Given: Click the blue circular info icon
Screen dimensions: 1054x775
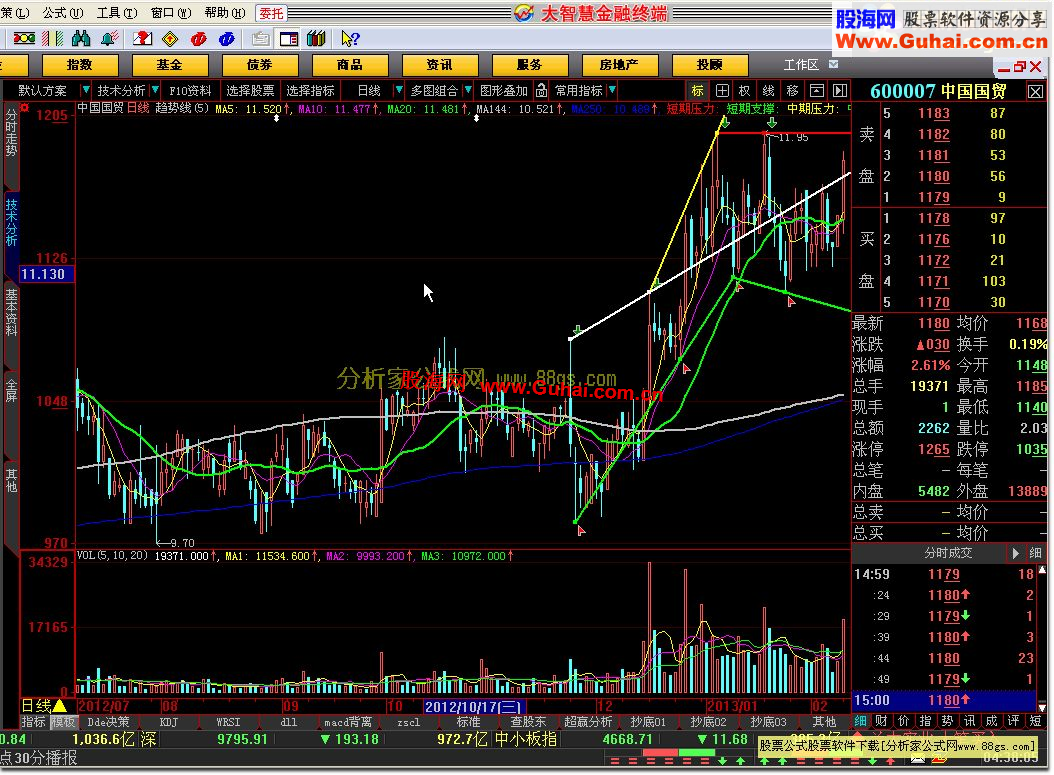Looking at the screenshot, I should coord(227,39).
